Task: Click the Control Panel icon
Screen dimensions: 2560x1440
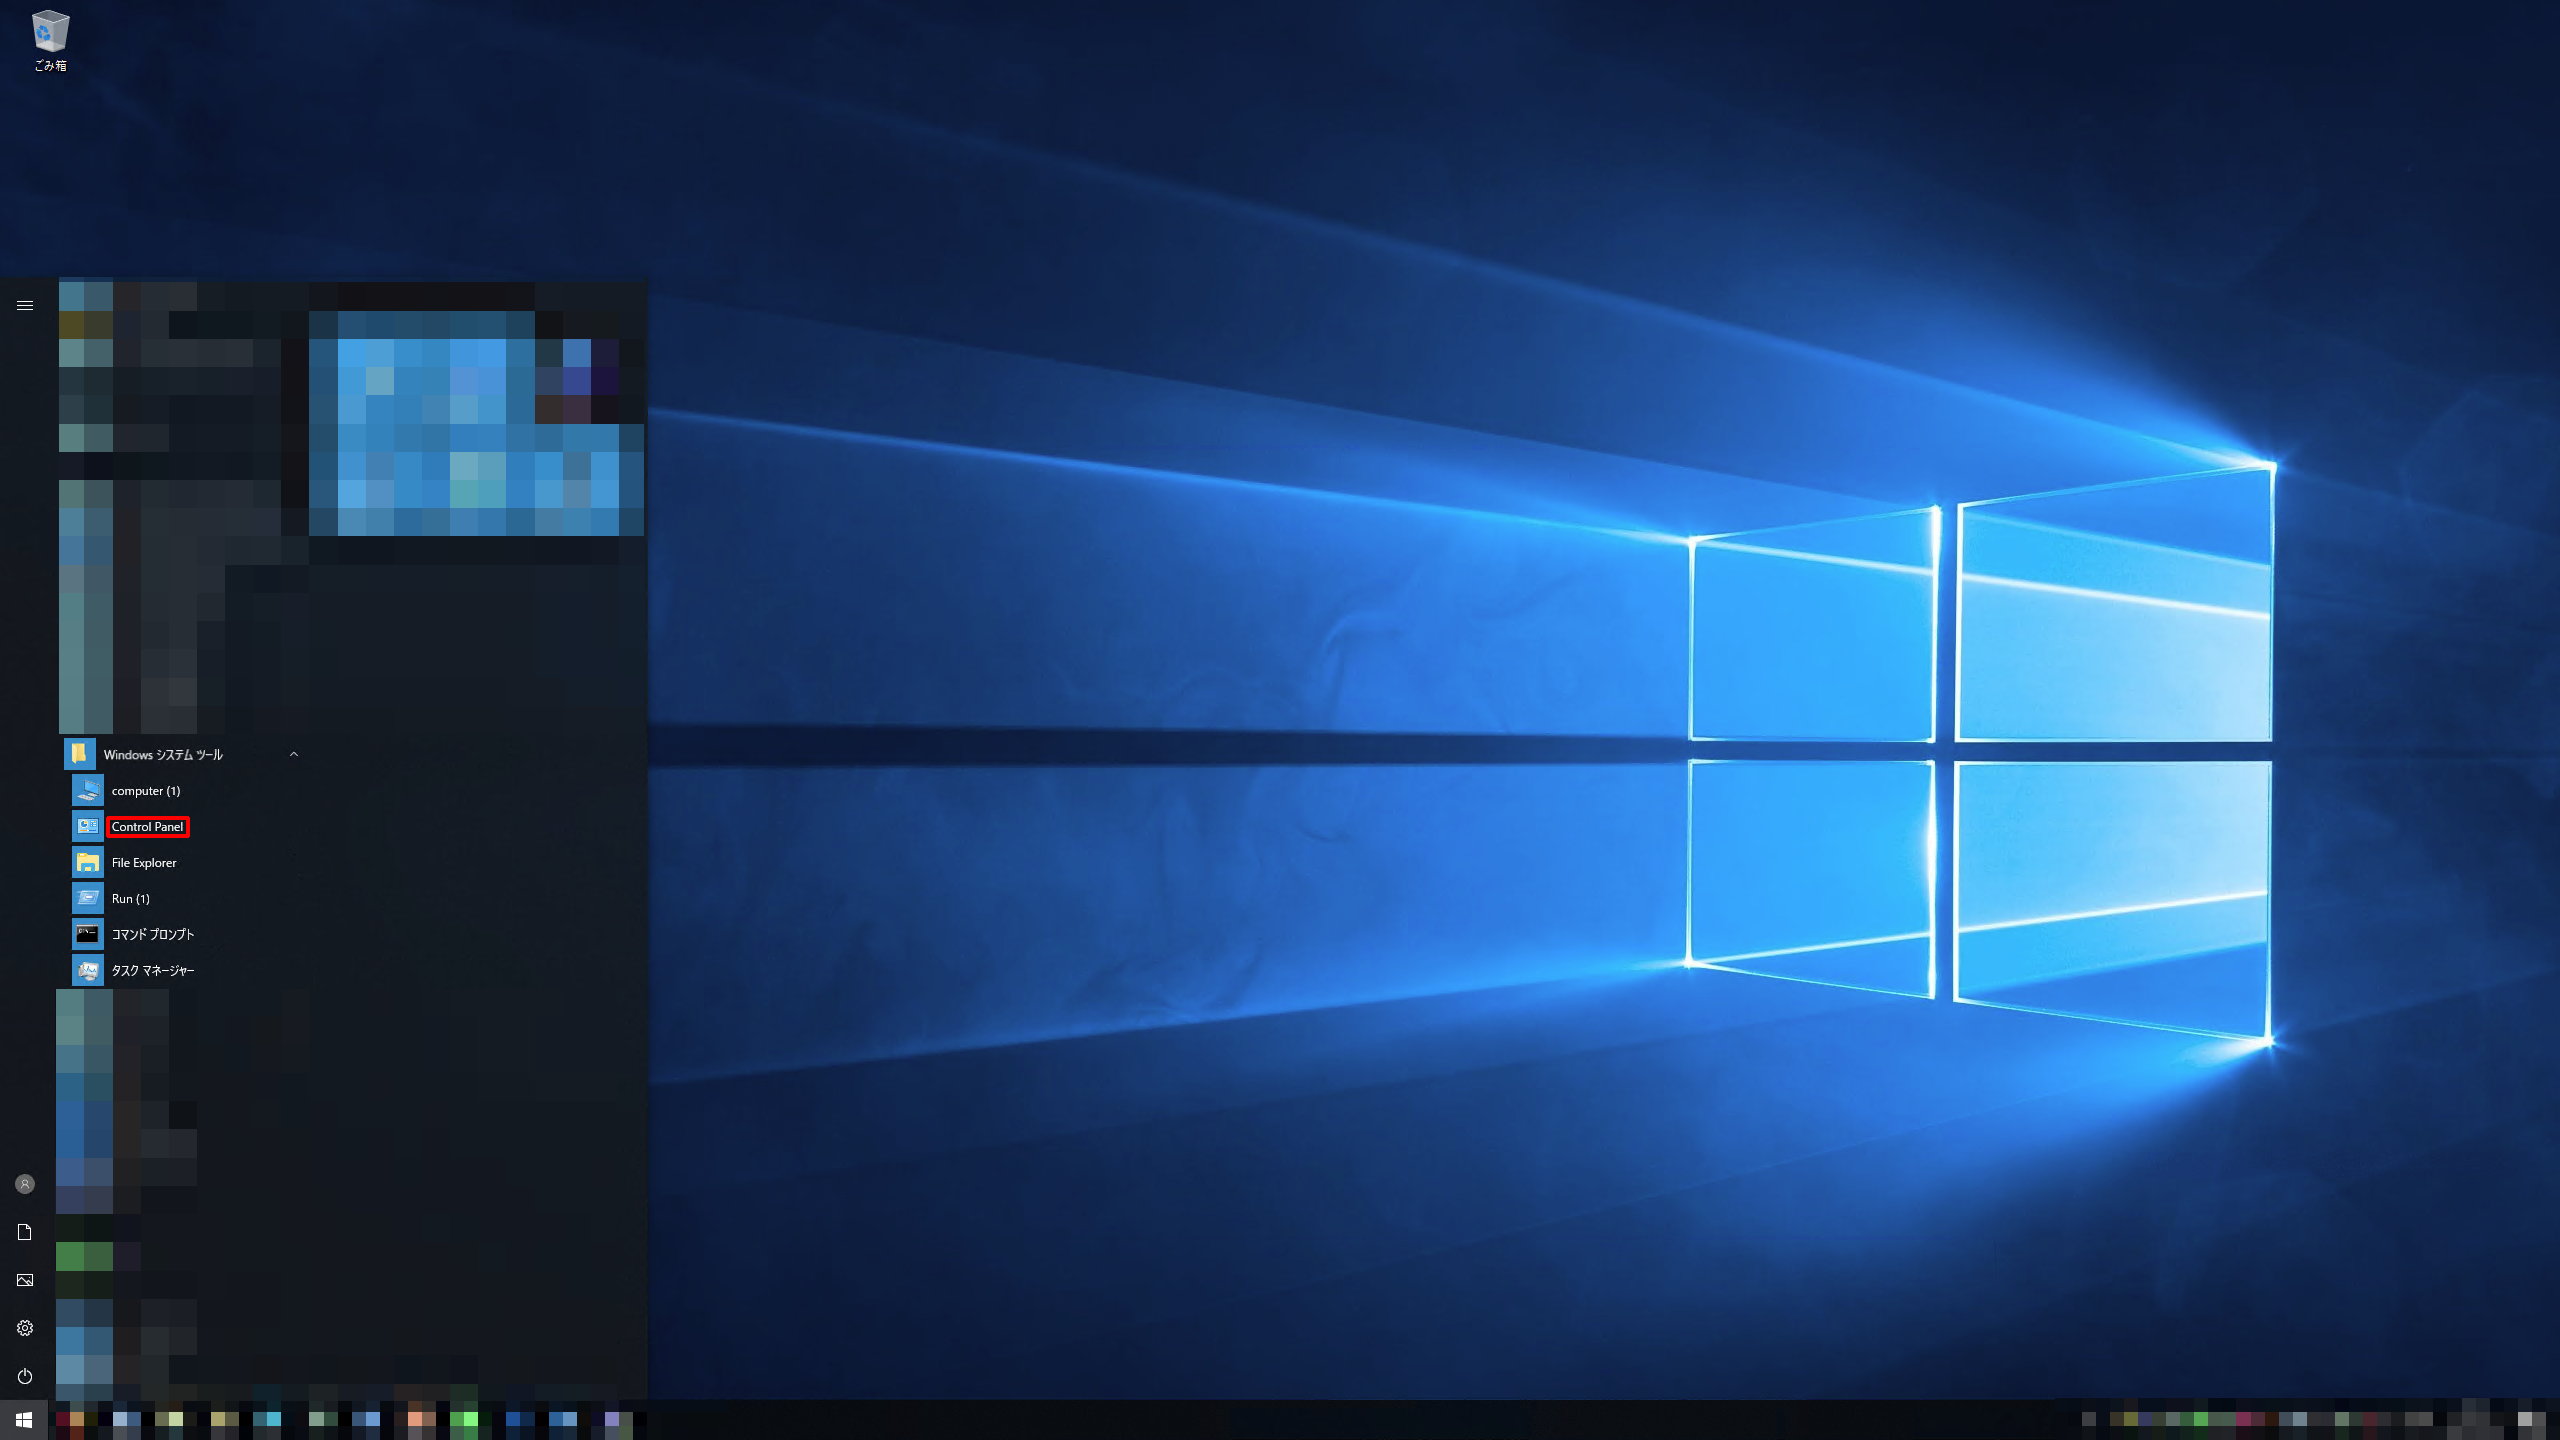Action: [x=88, y=826]
